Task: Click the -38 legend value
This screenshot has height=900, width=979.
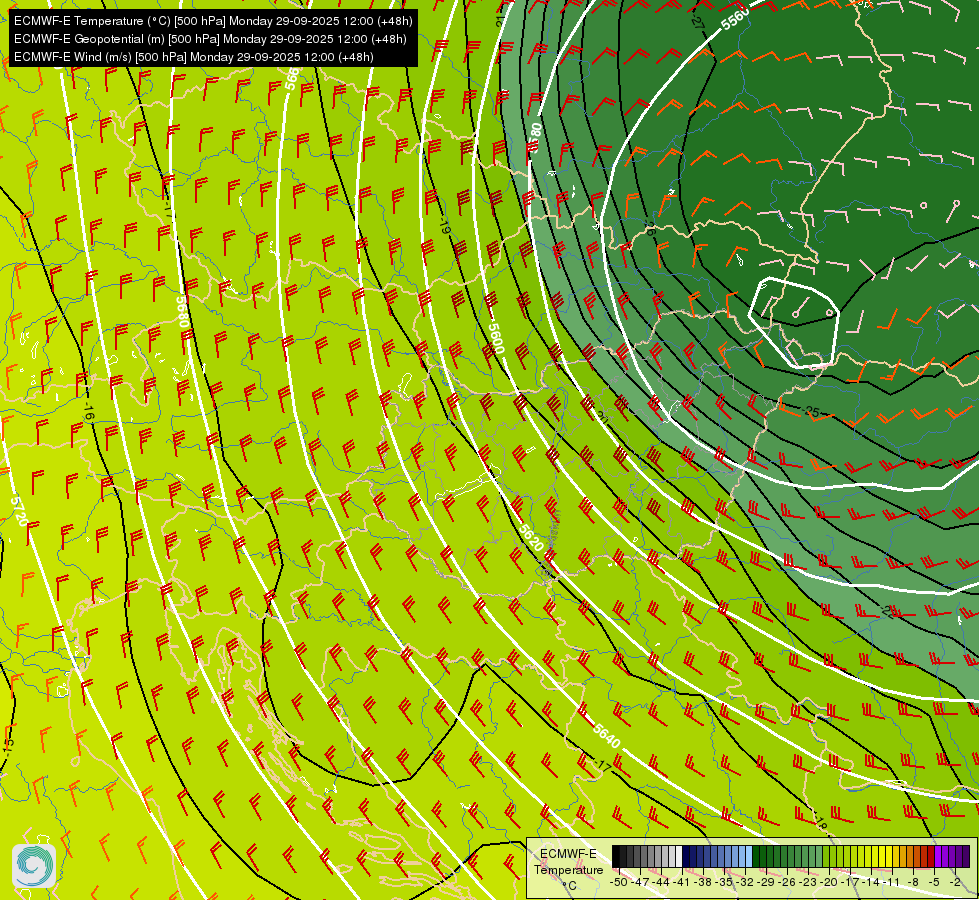Action: 702,882
